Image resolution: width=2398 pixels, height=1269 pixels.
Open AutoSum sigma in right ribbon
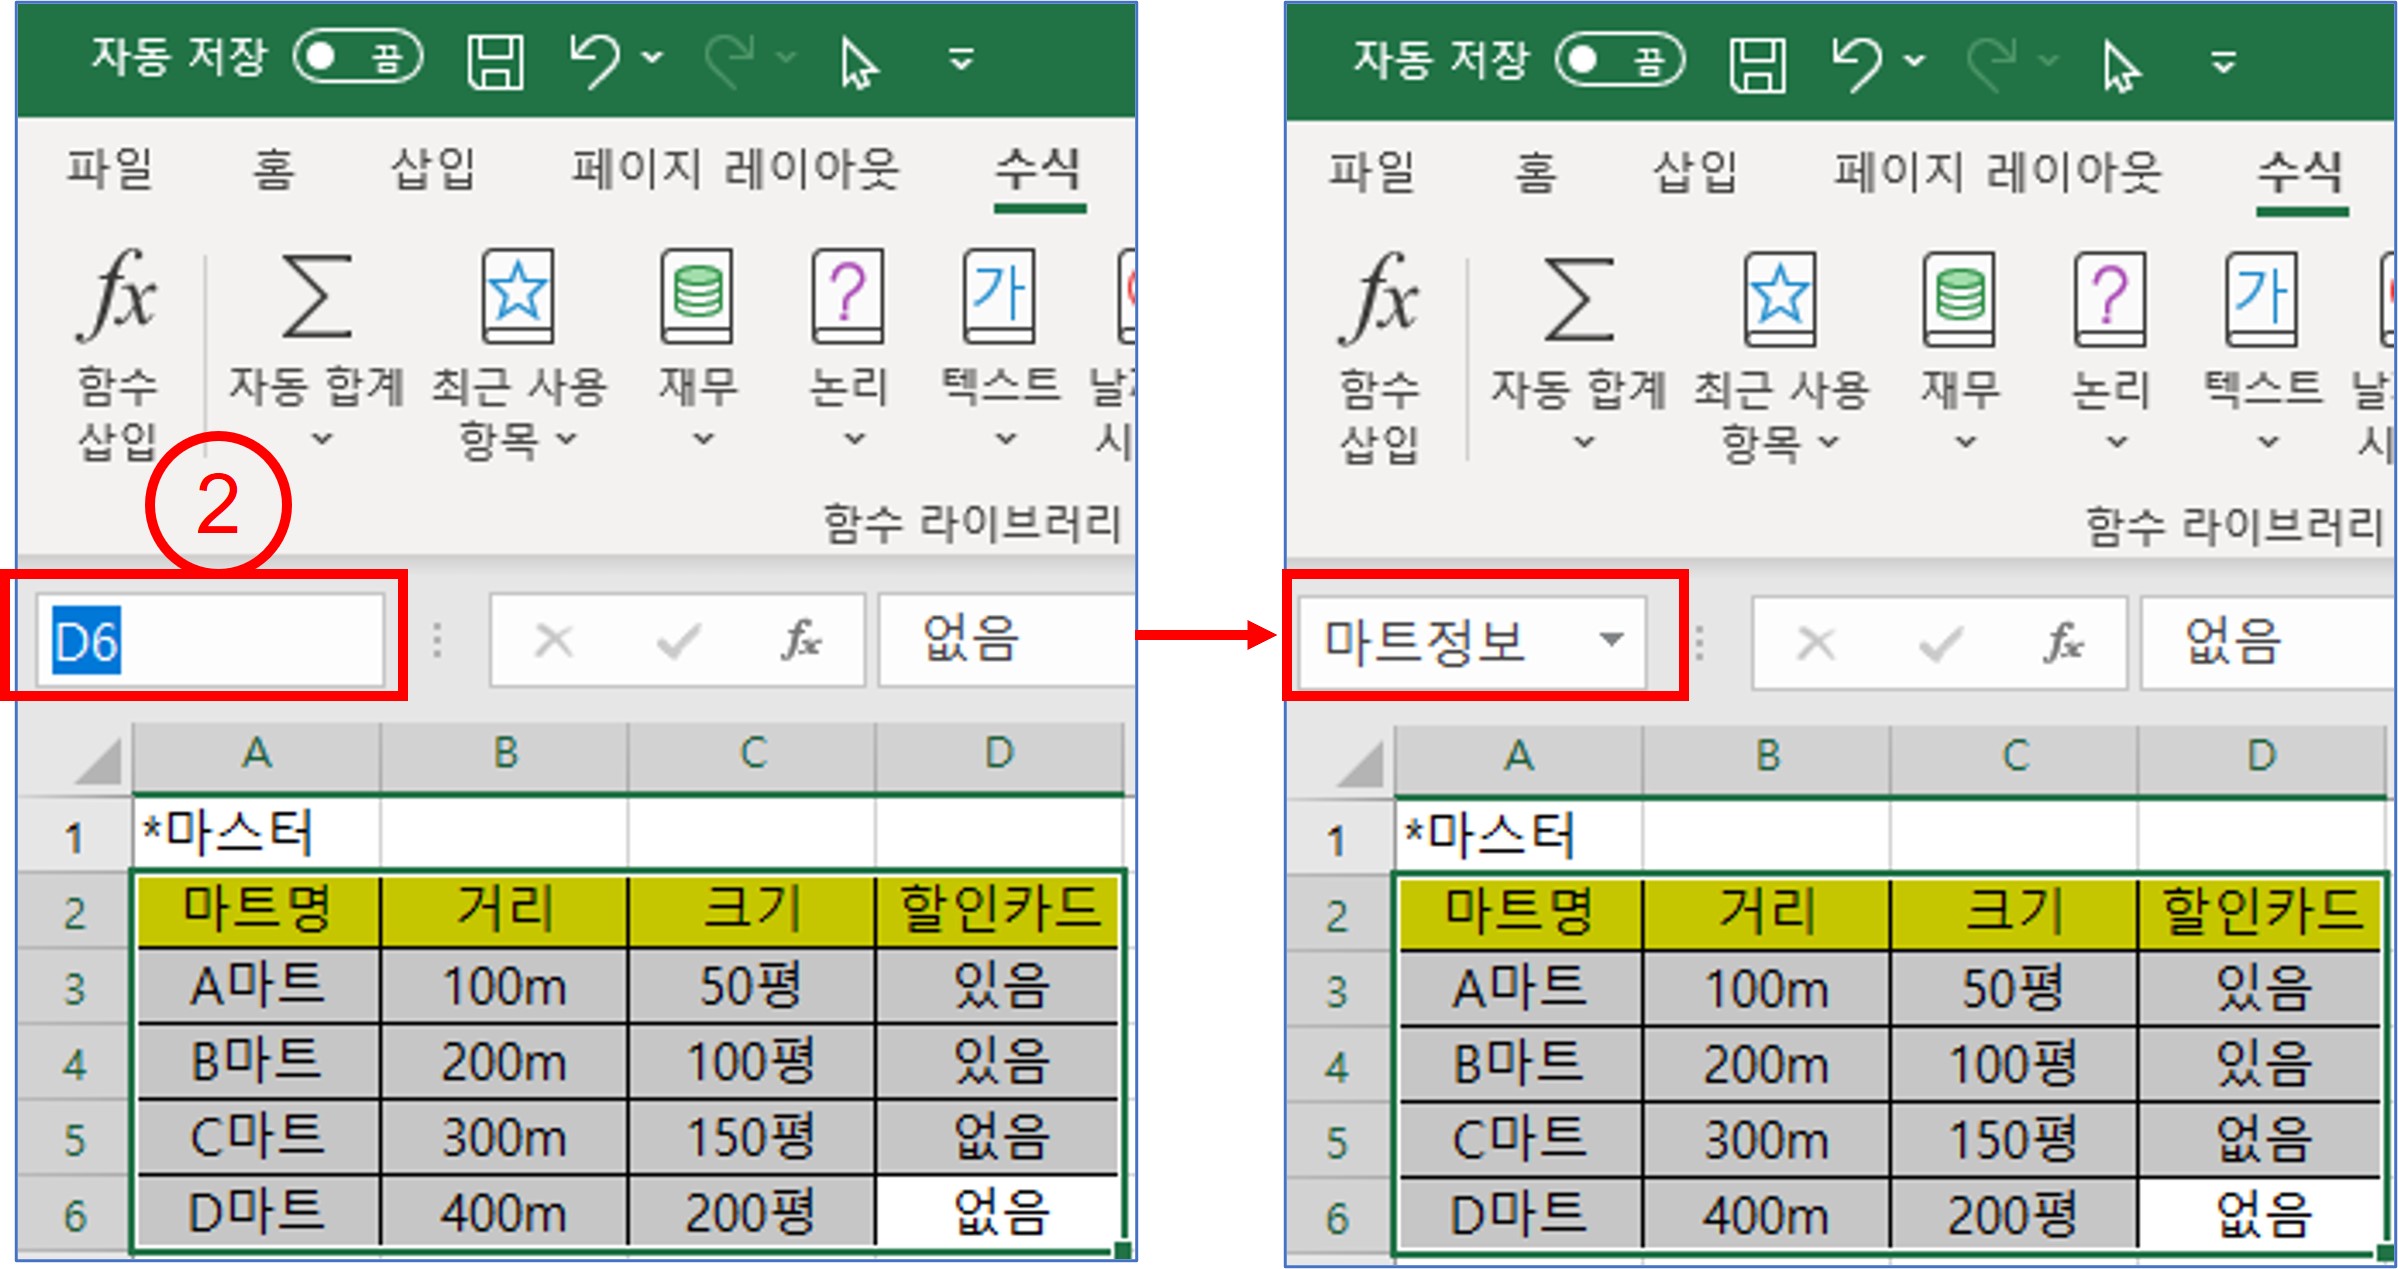click(1578, 300)
